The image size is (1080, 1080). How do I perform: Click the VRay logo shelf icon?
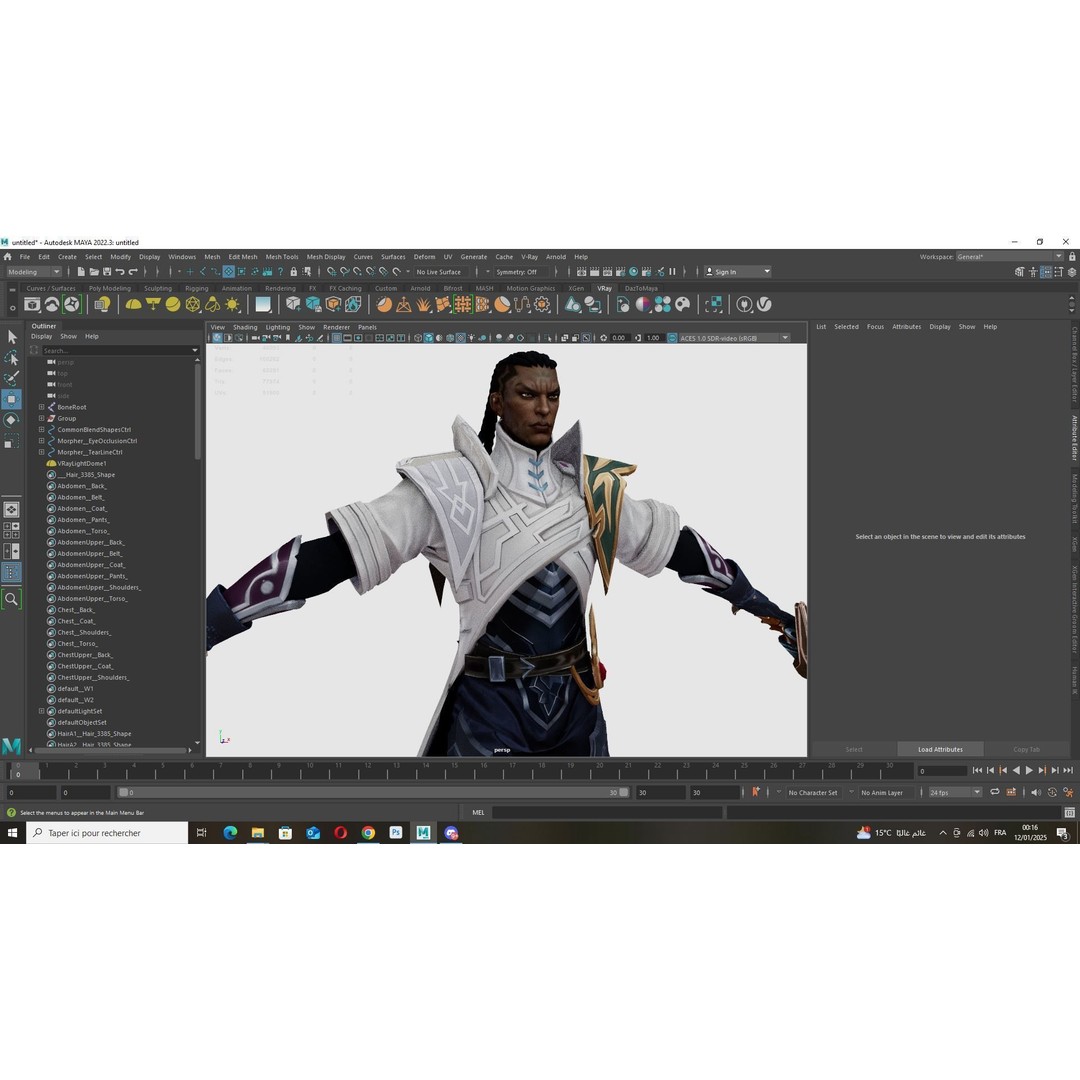coord(764,304)
